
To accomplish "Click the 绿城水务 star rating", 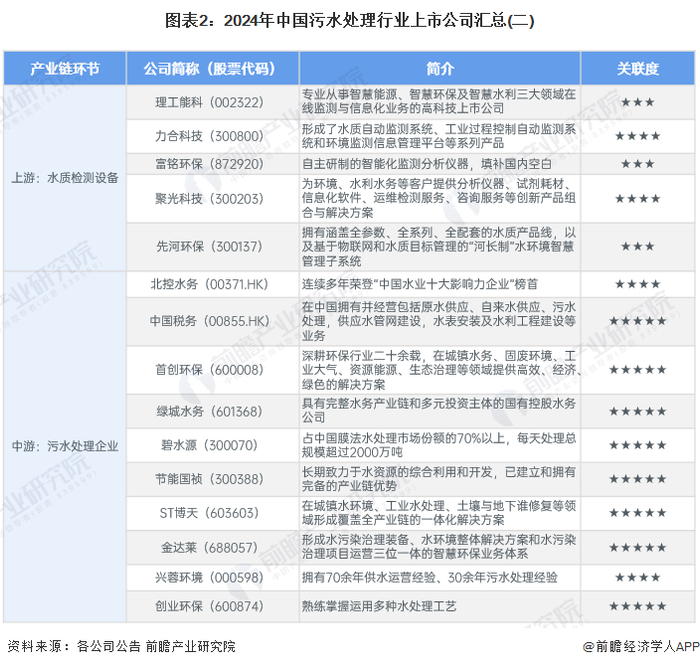I will coord(638,411).
